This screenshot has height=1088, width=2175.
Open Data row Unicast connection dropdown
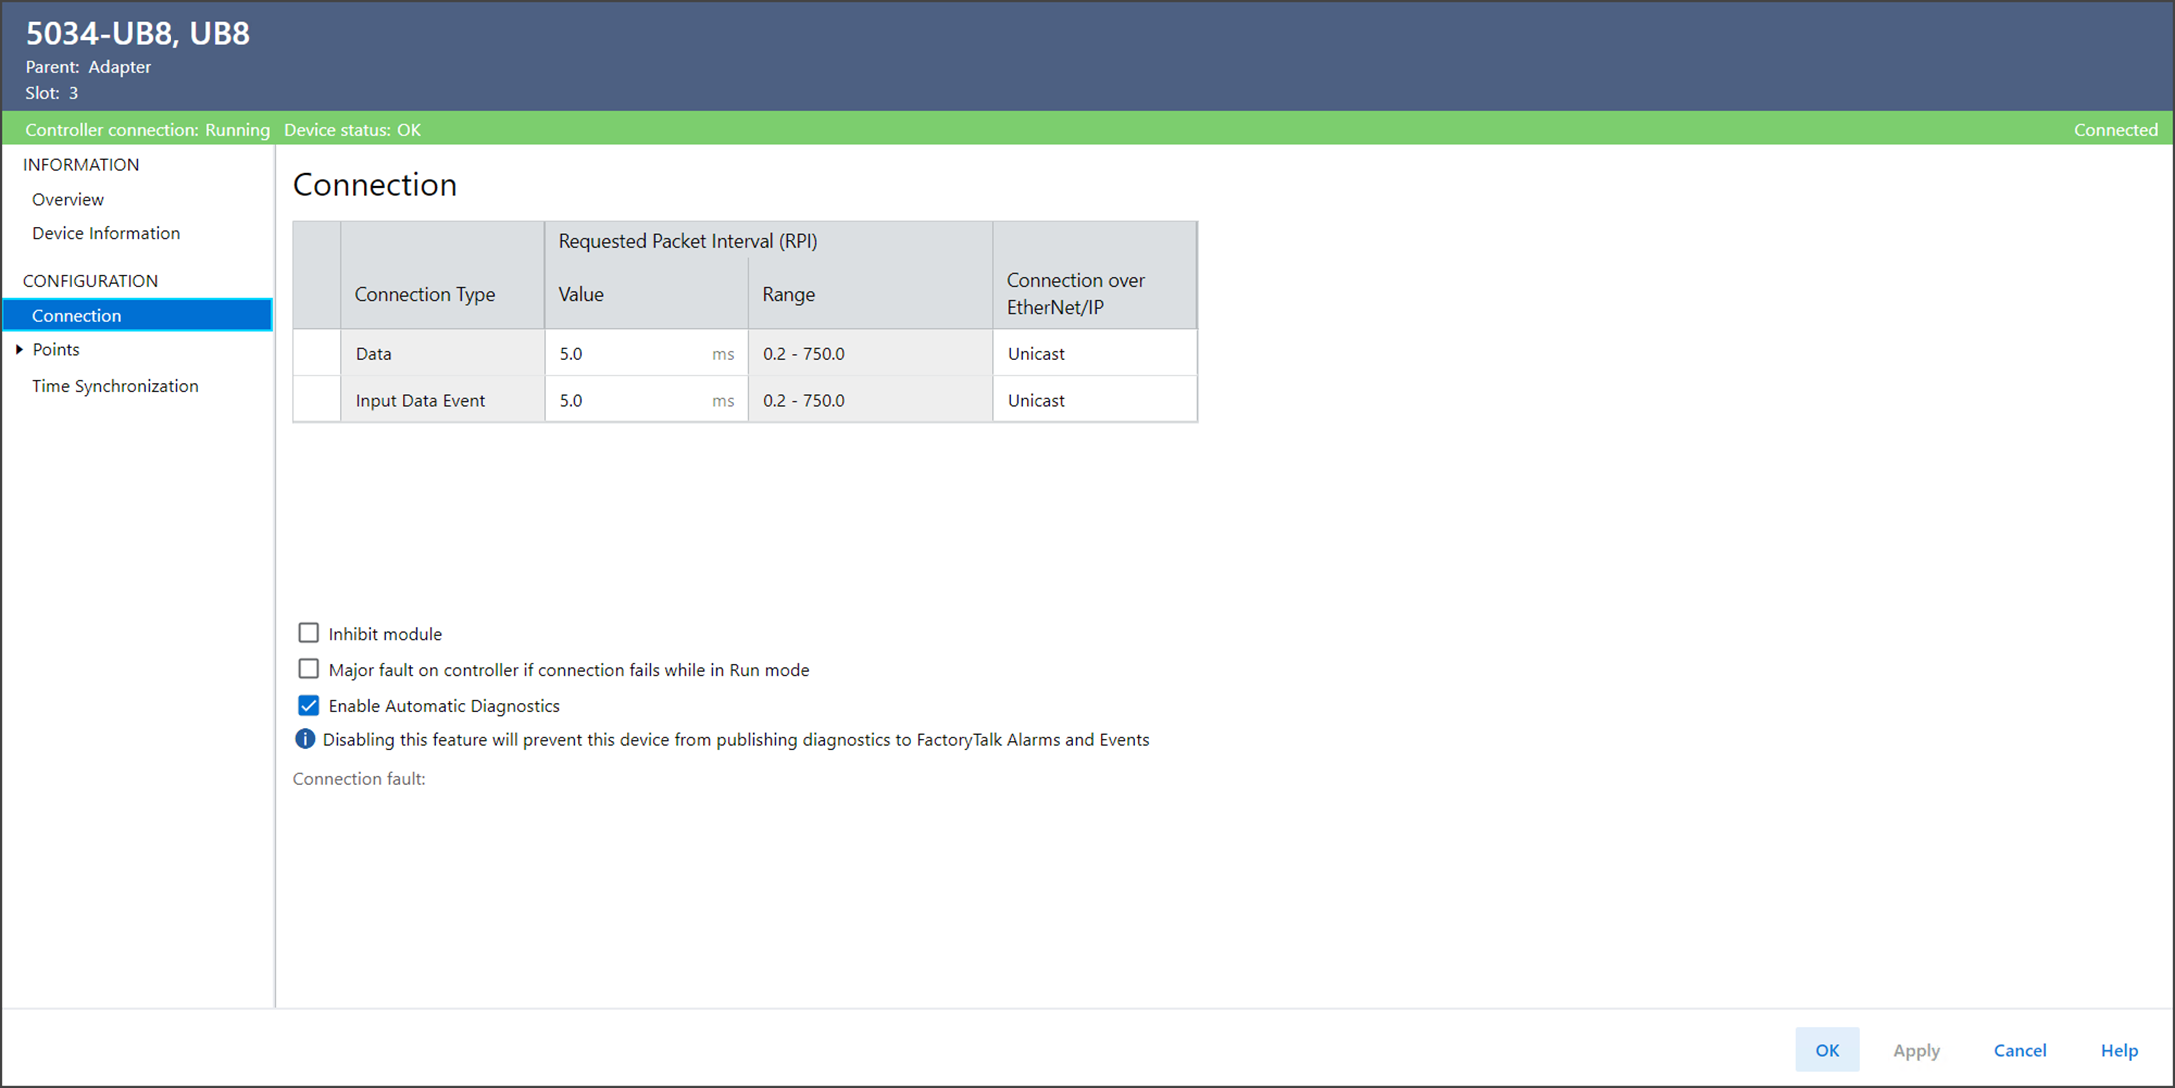click(x=1094, y=354)
